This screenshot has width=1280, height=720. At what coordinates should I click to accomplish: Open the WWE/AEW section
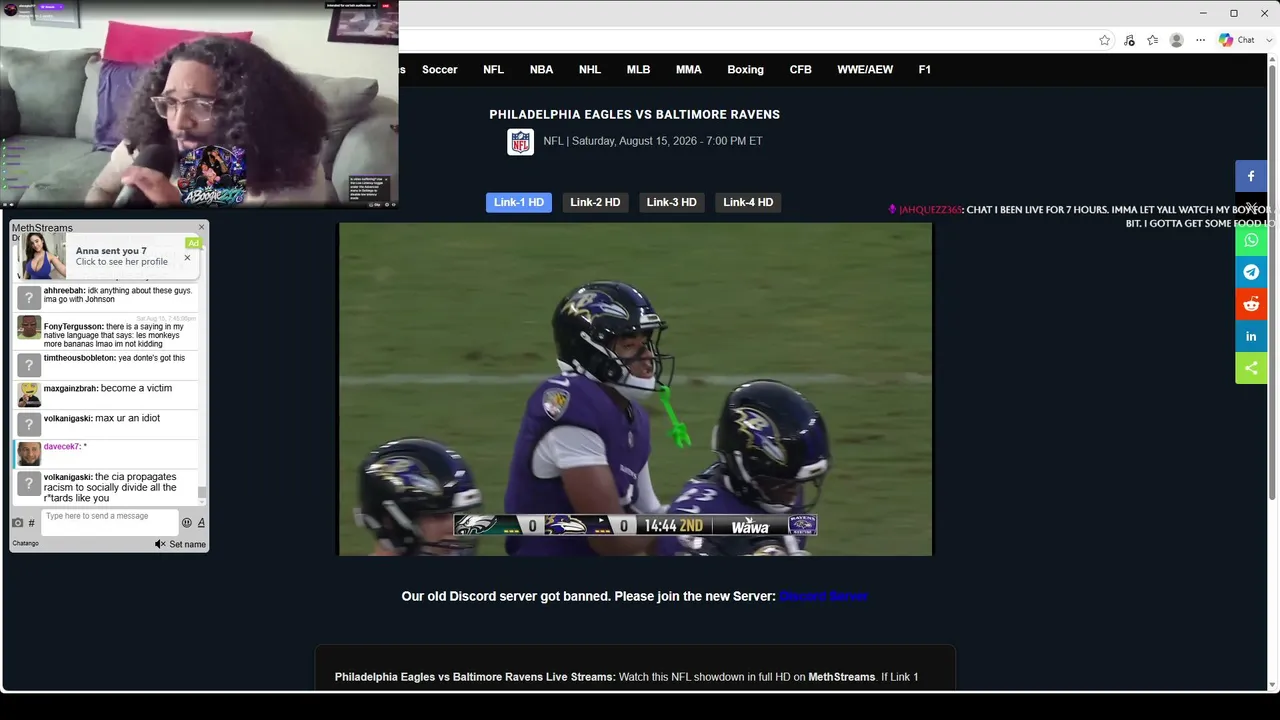865,70
